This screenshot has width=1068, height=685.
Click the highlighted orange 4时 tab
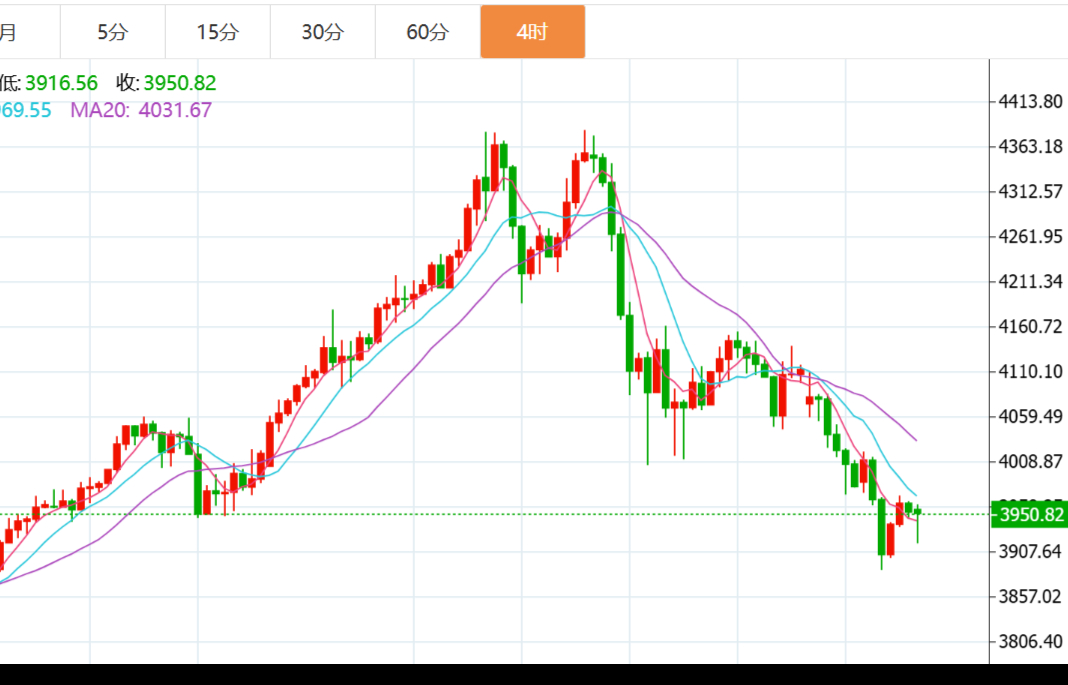click(x=532, y=32)
